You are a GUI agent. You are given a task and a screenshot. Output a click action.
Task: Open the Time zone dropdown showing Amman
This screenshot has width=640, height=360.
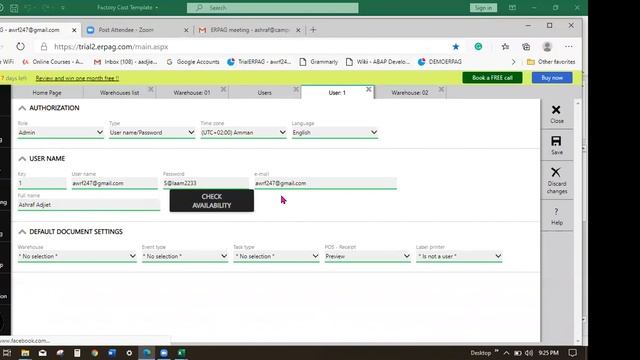point(243,133)
